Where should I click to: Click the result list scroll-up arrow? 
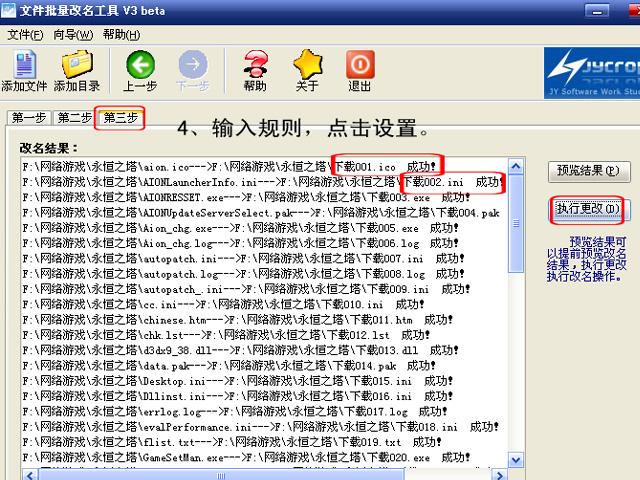[x=516, y=166]
